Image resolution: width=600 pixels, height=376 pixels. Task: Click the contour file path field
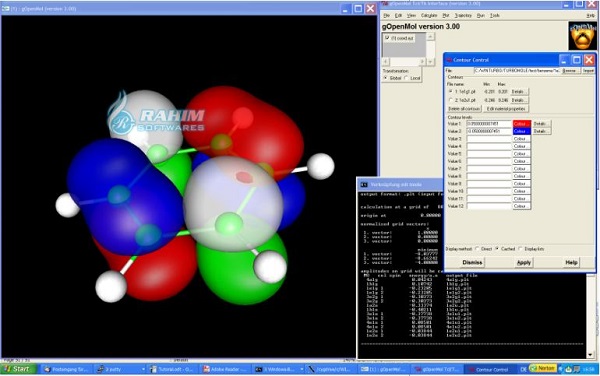click(517, 71)
